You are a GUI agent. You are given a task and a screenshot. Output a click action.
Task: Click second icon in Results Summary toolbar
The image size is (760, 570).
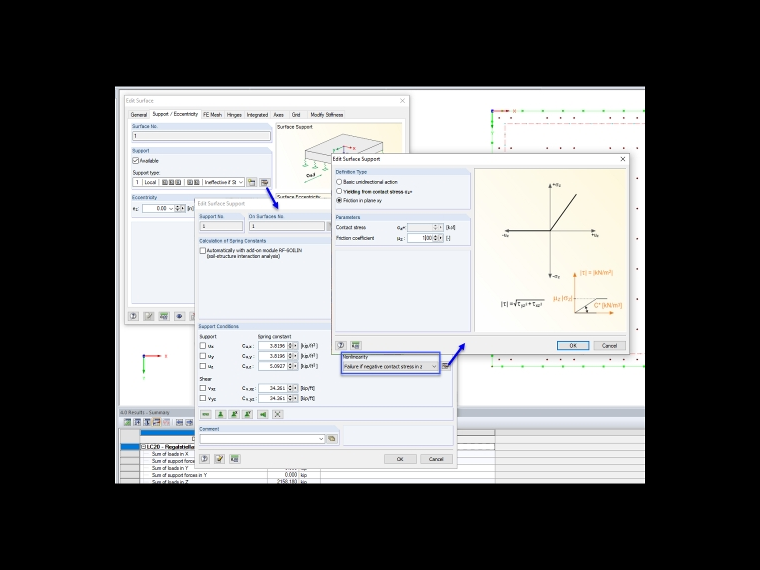coord(137,422)
